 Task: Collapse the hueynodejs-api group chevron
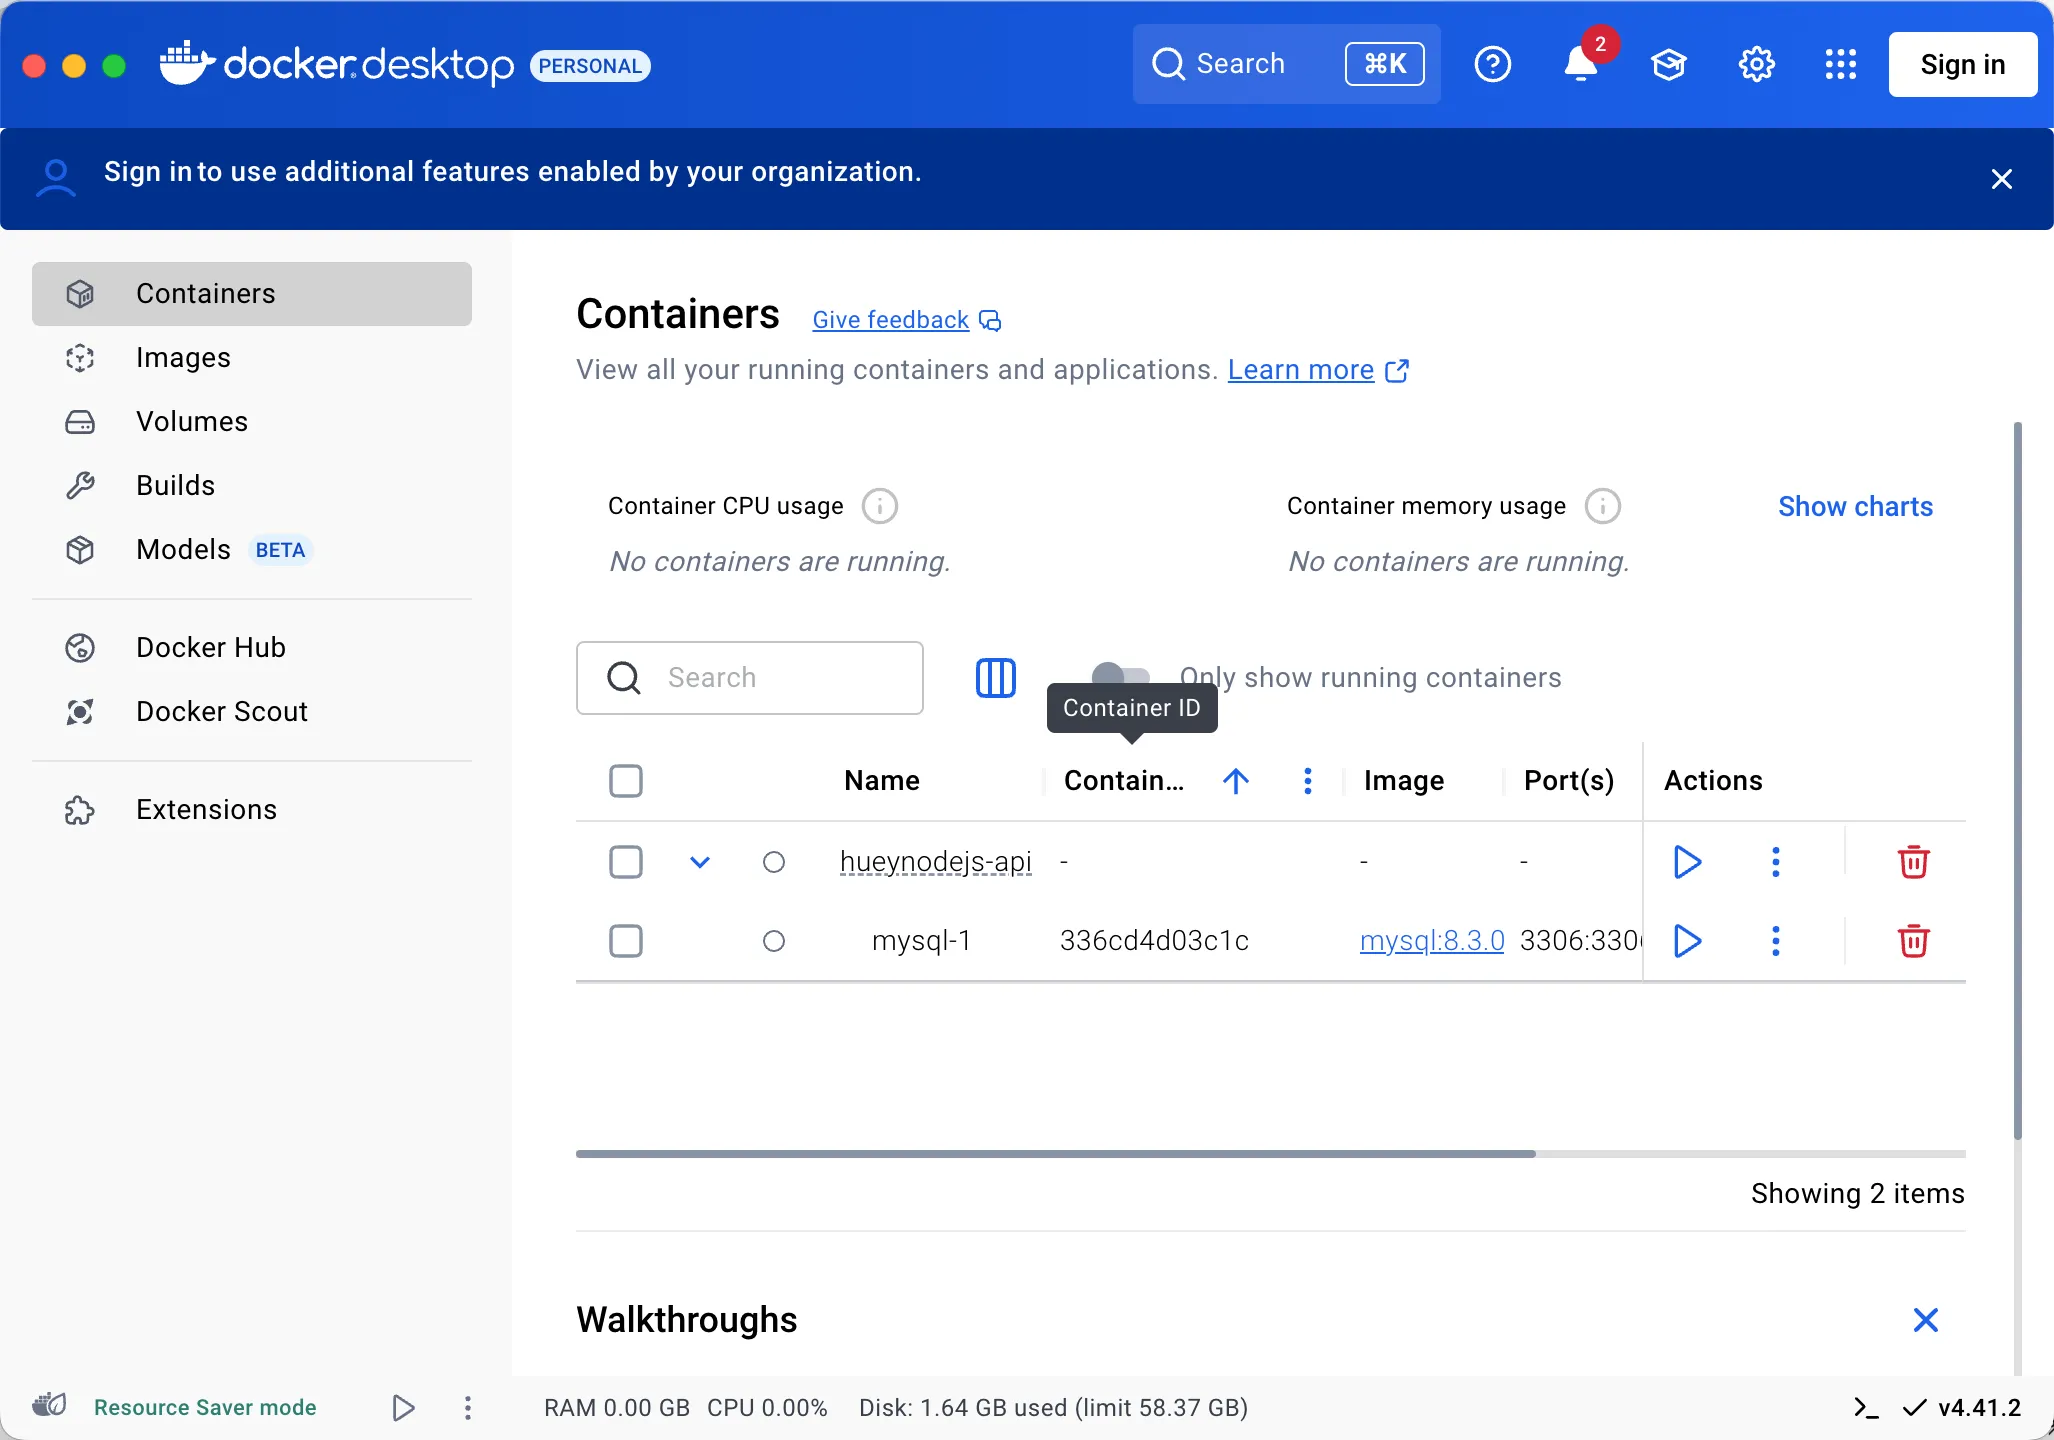tap(700, 862)
